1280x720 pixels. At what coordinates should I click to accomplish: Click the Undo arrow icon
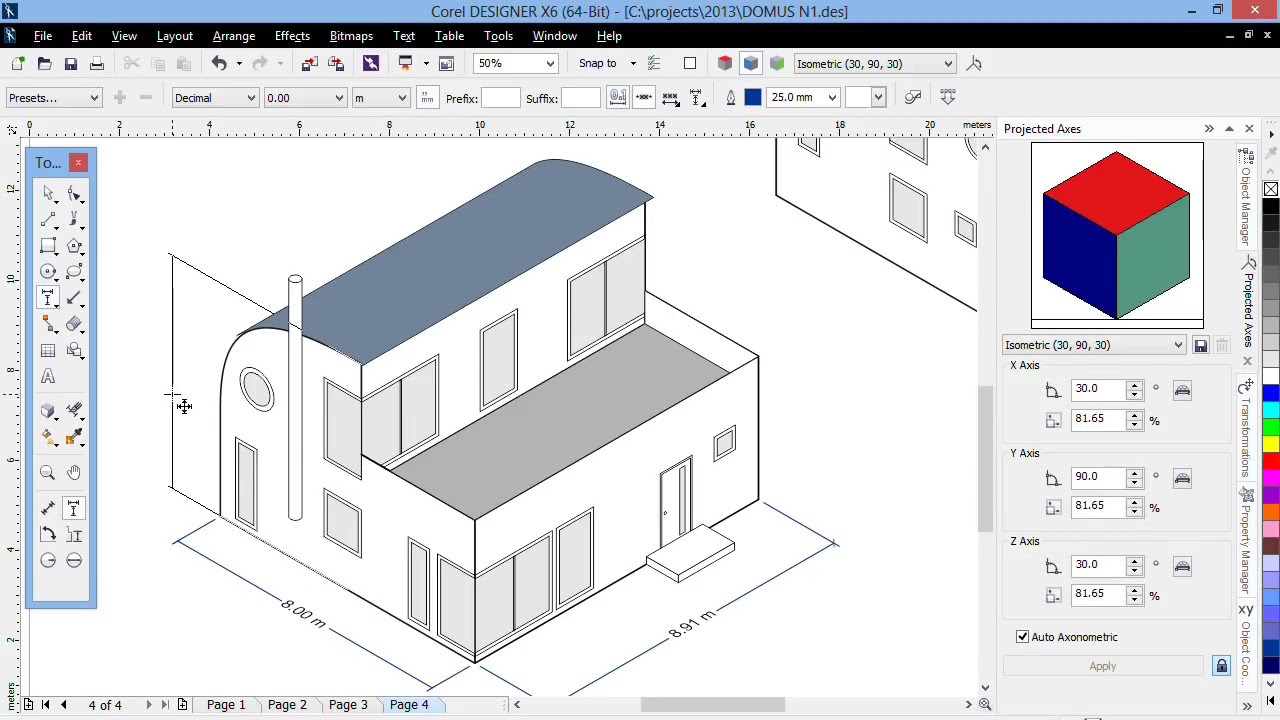(x=219, y=64)
